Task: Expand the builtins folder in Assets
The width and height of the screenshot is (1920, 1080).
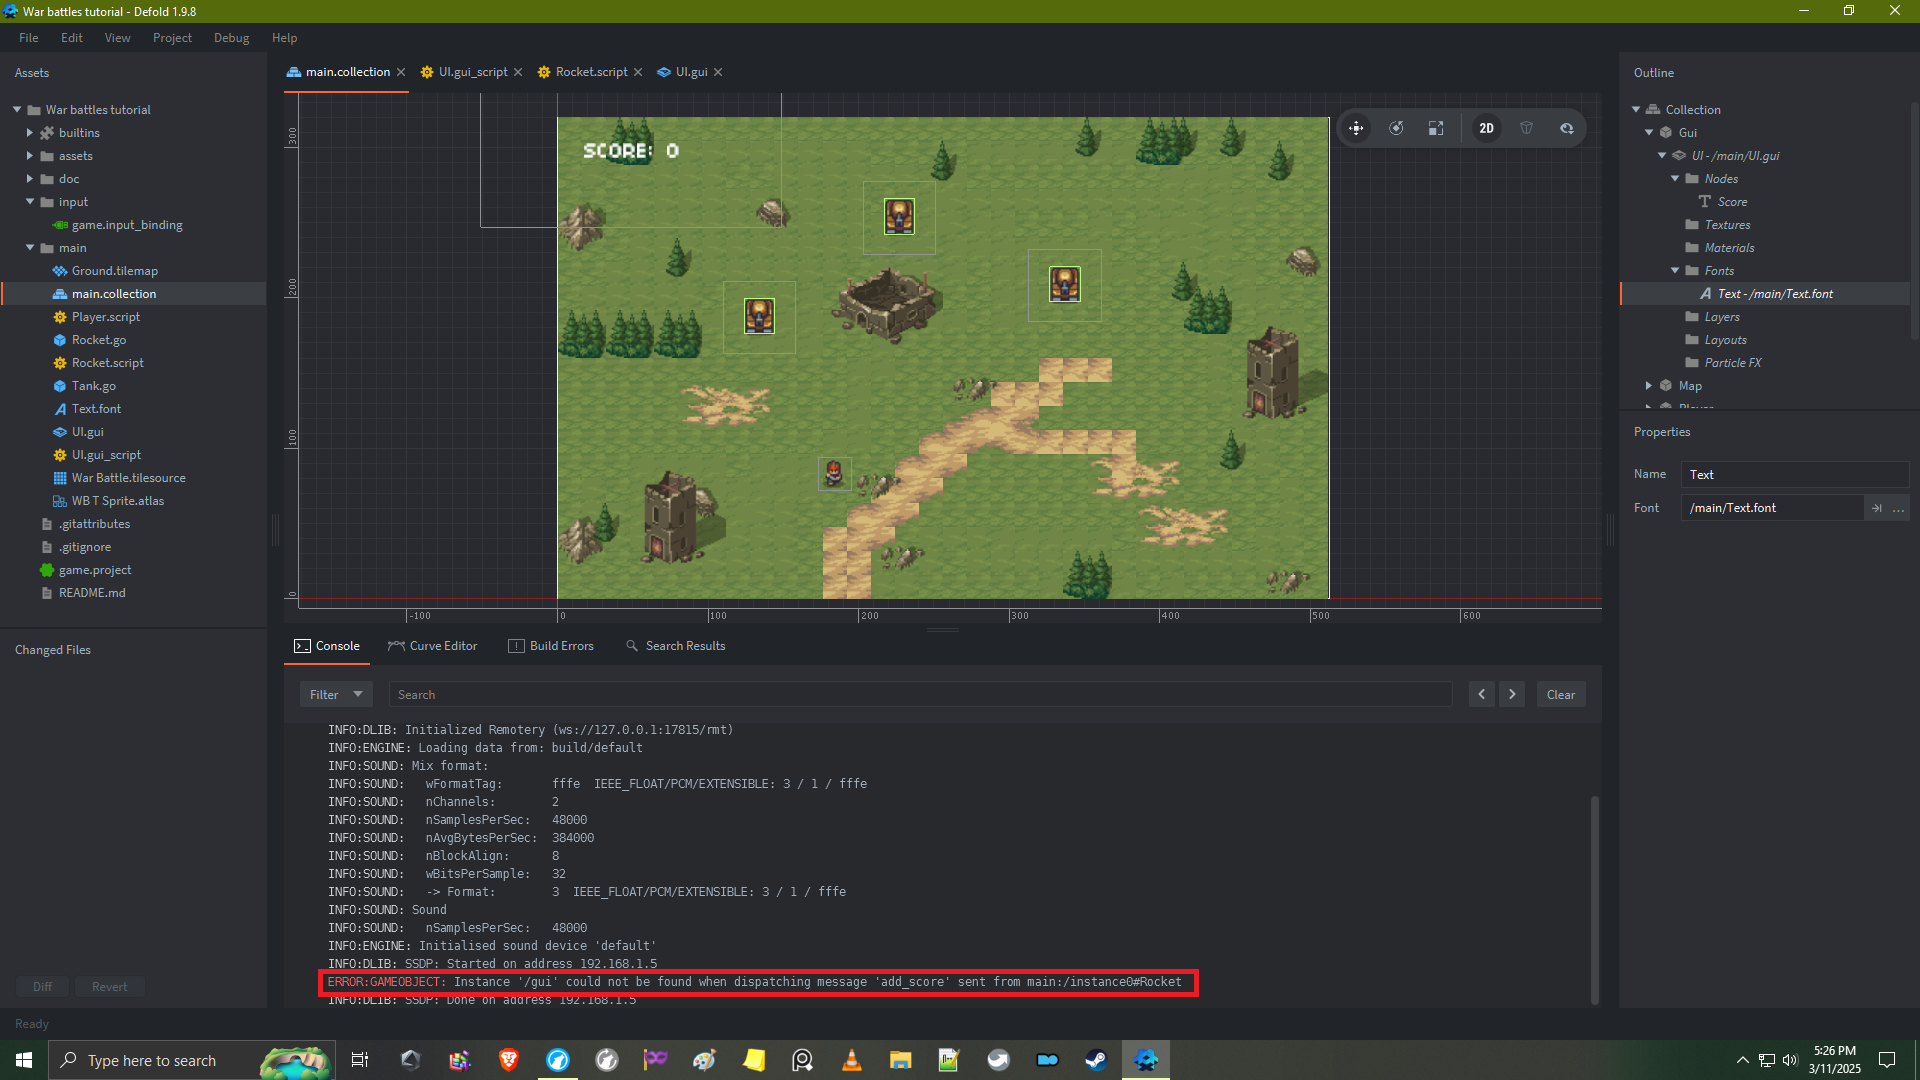Action: [x=30, y=133]
